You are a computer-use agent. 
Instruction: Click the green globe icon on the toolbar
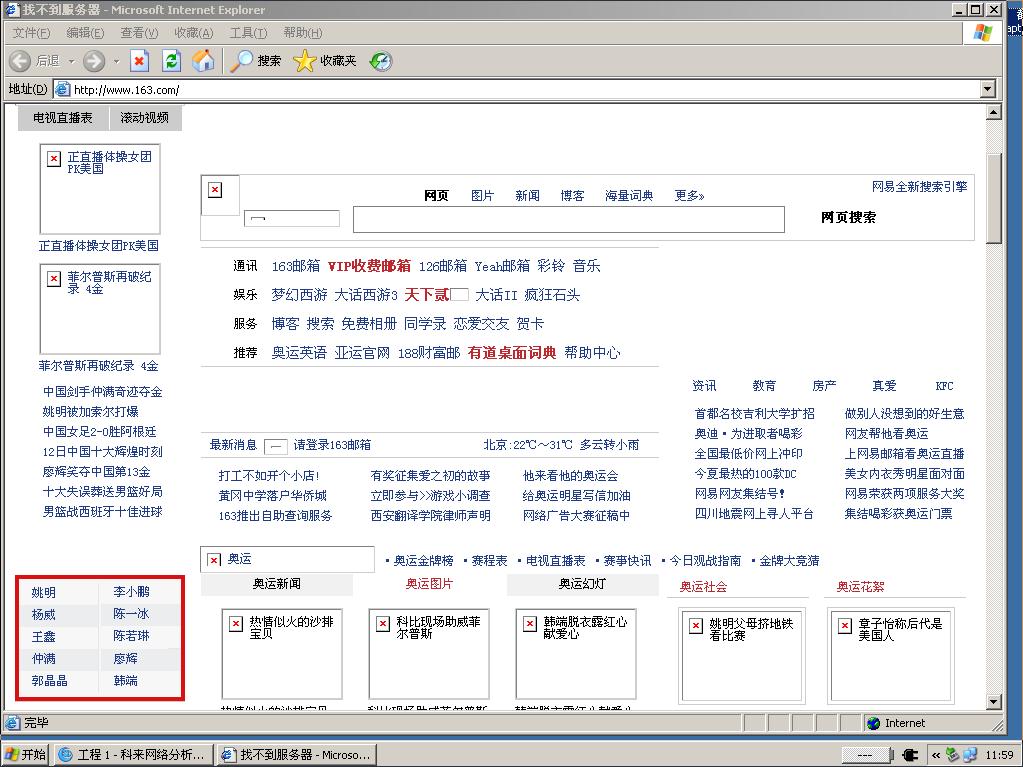(379, 61)
